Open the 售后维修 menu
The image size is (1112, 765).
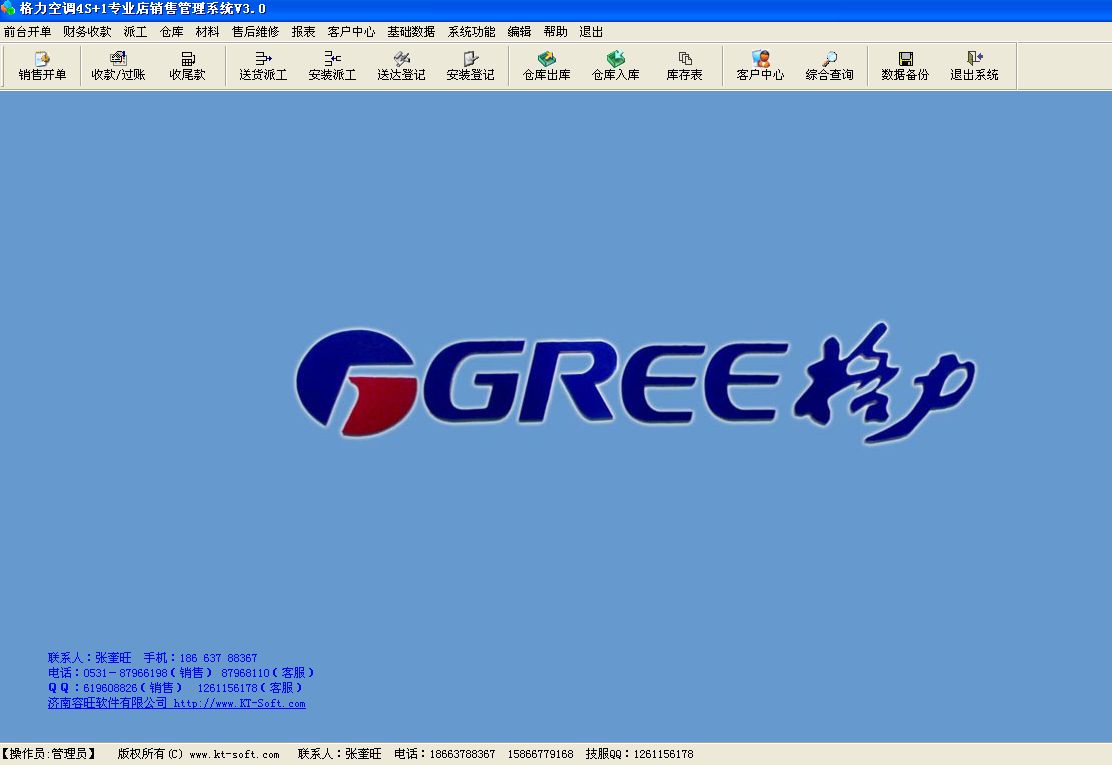(x=255, y=32)
